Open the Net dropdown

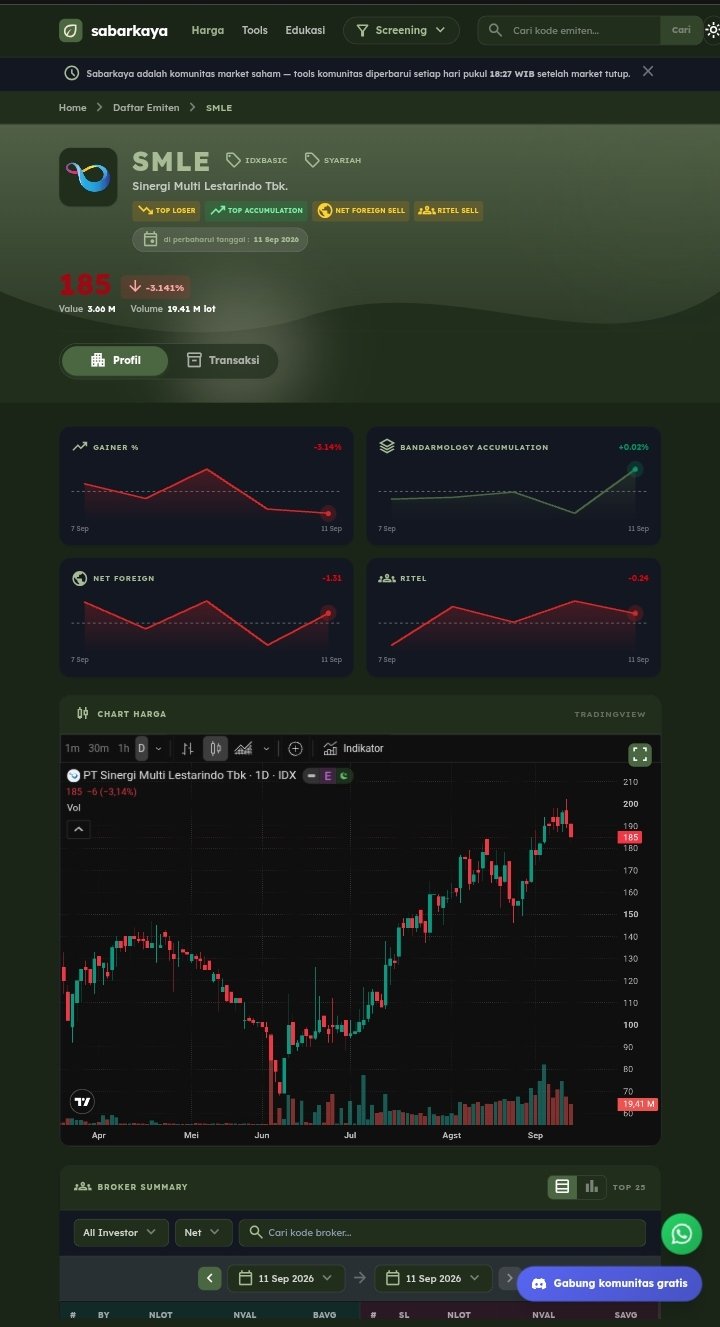204,1233
